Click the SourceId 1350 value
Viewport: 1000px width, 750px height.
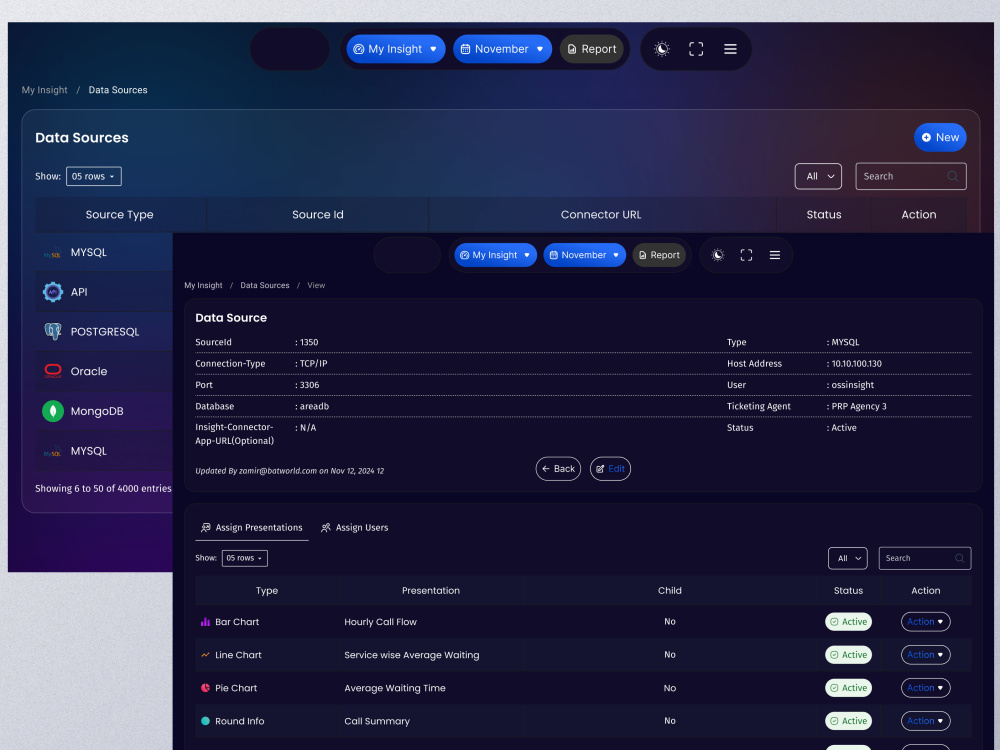click(x=309, y=342)
